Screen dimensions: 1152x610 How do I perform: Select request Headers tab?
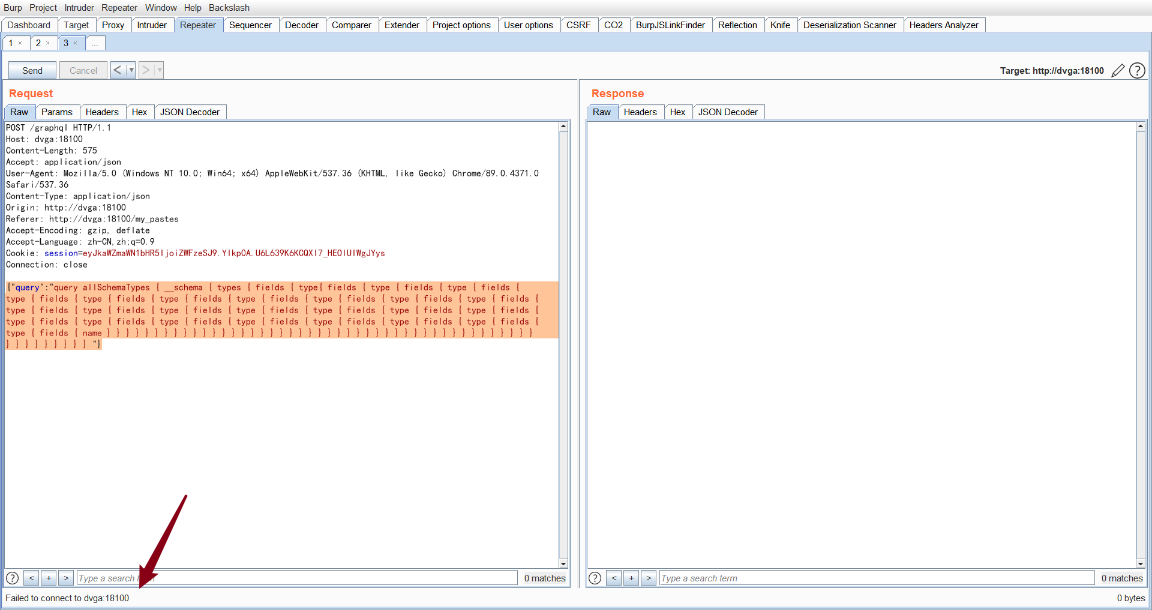coord(101,112)
